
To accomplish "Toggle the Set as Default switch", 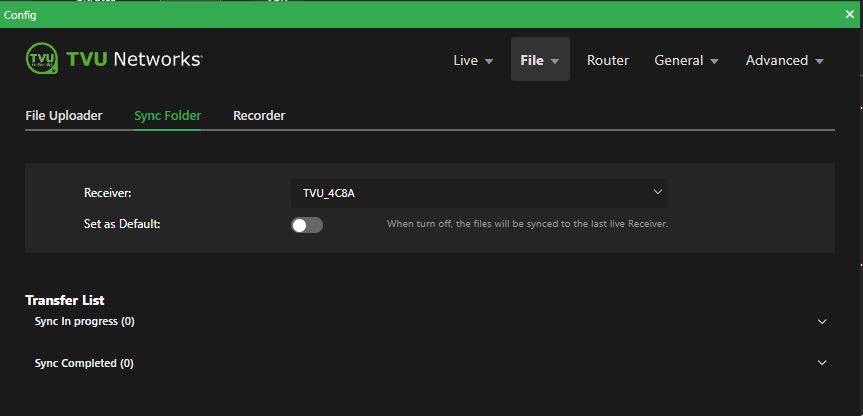I will [307, 225].
